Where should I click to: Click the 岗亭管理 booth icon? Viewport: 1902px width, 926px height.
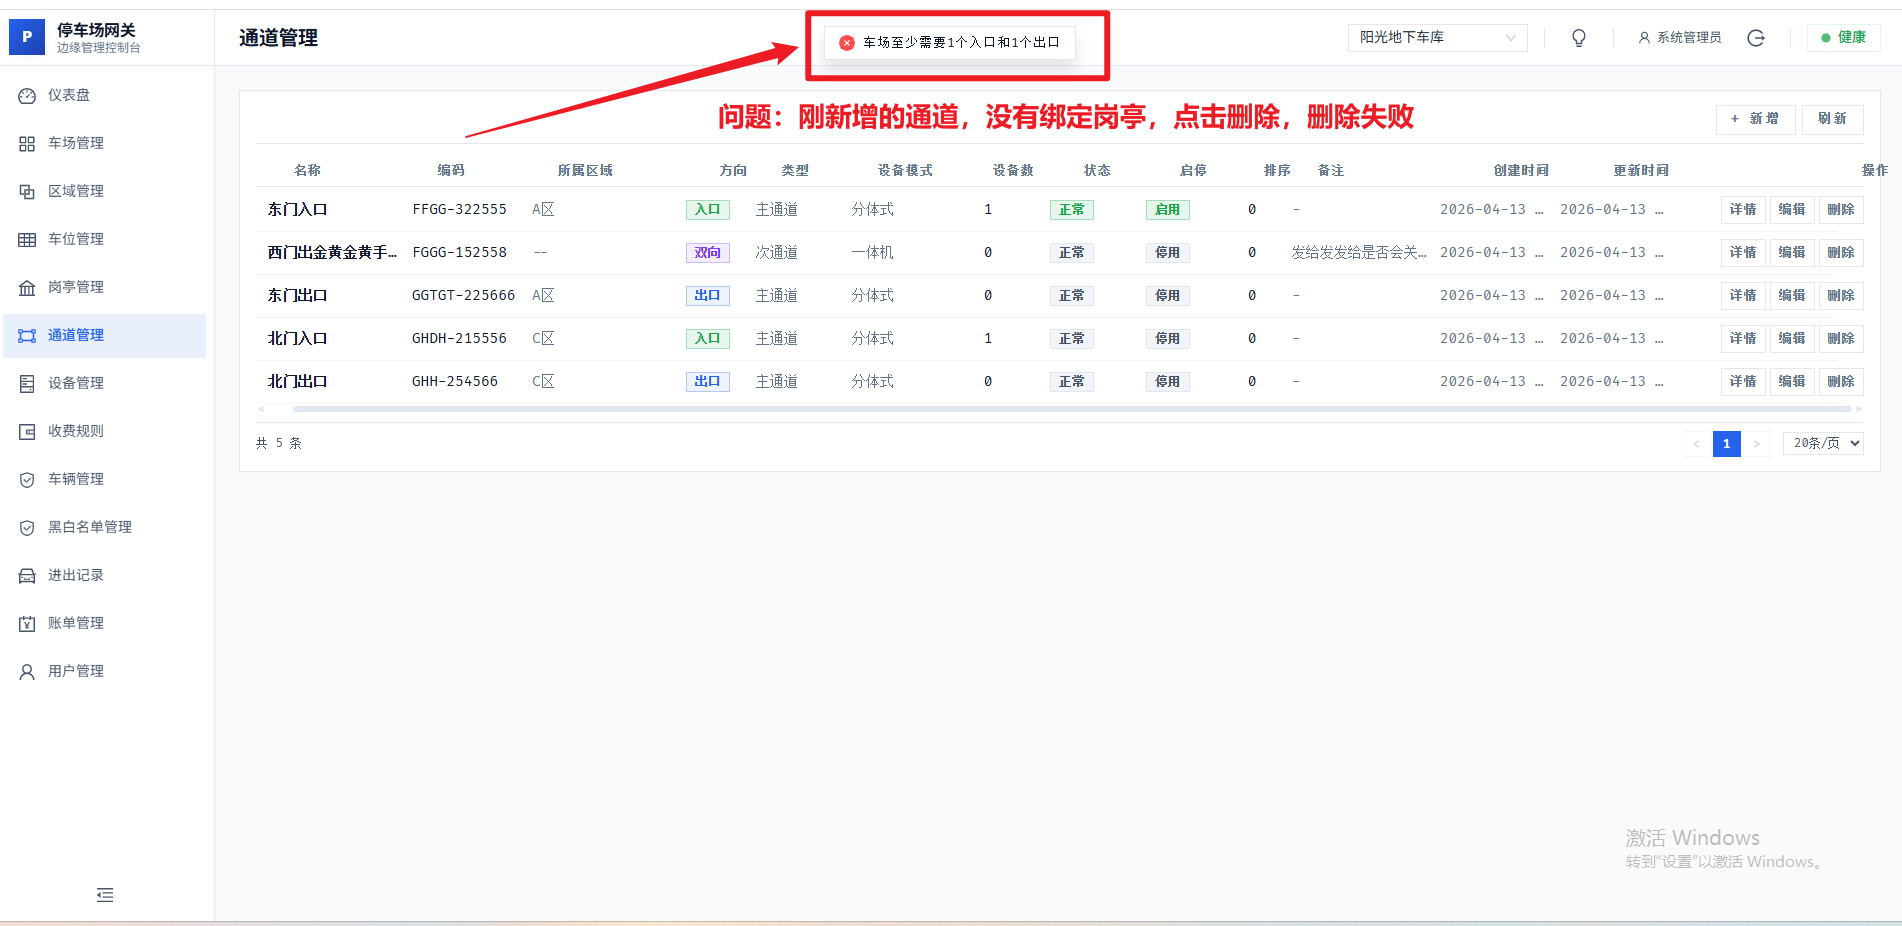[x=27, y=288]
